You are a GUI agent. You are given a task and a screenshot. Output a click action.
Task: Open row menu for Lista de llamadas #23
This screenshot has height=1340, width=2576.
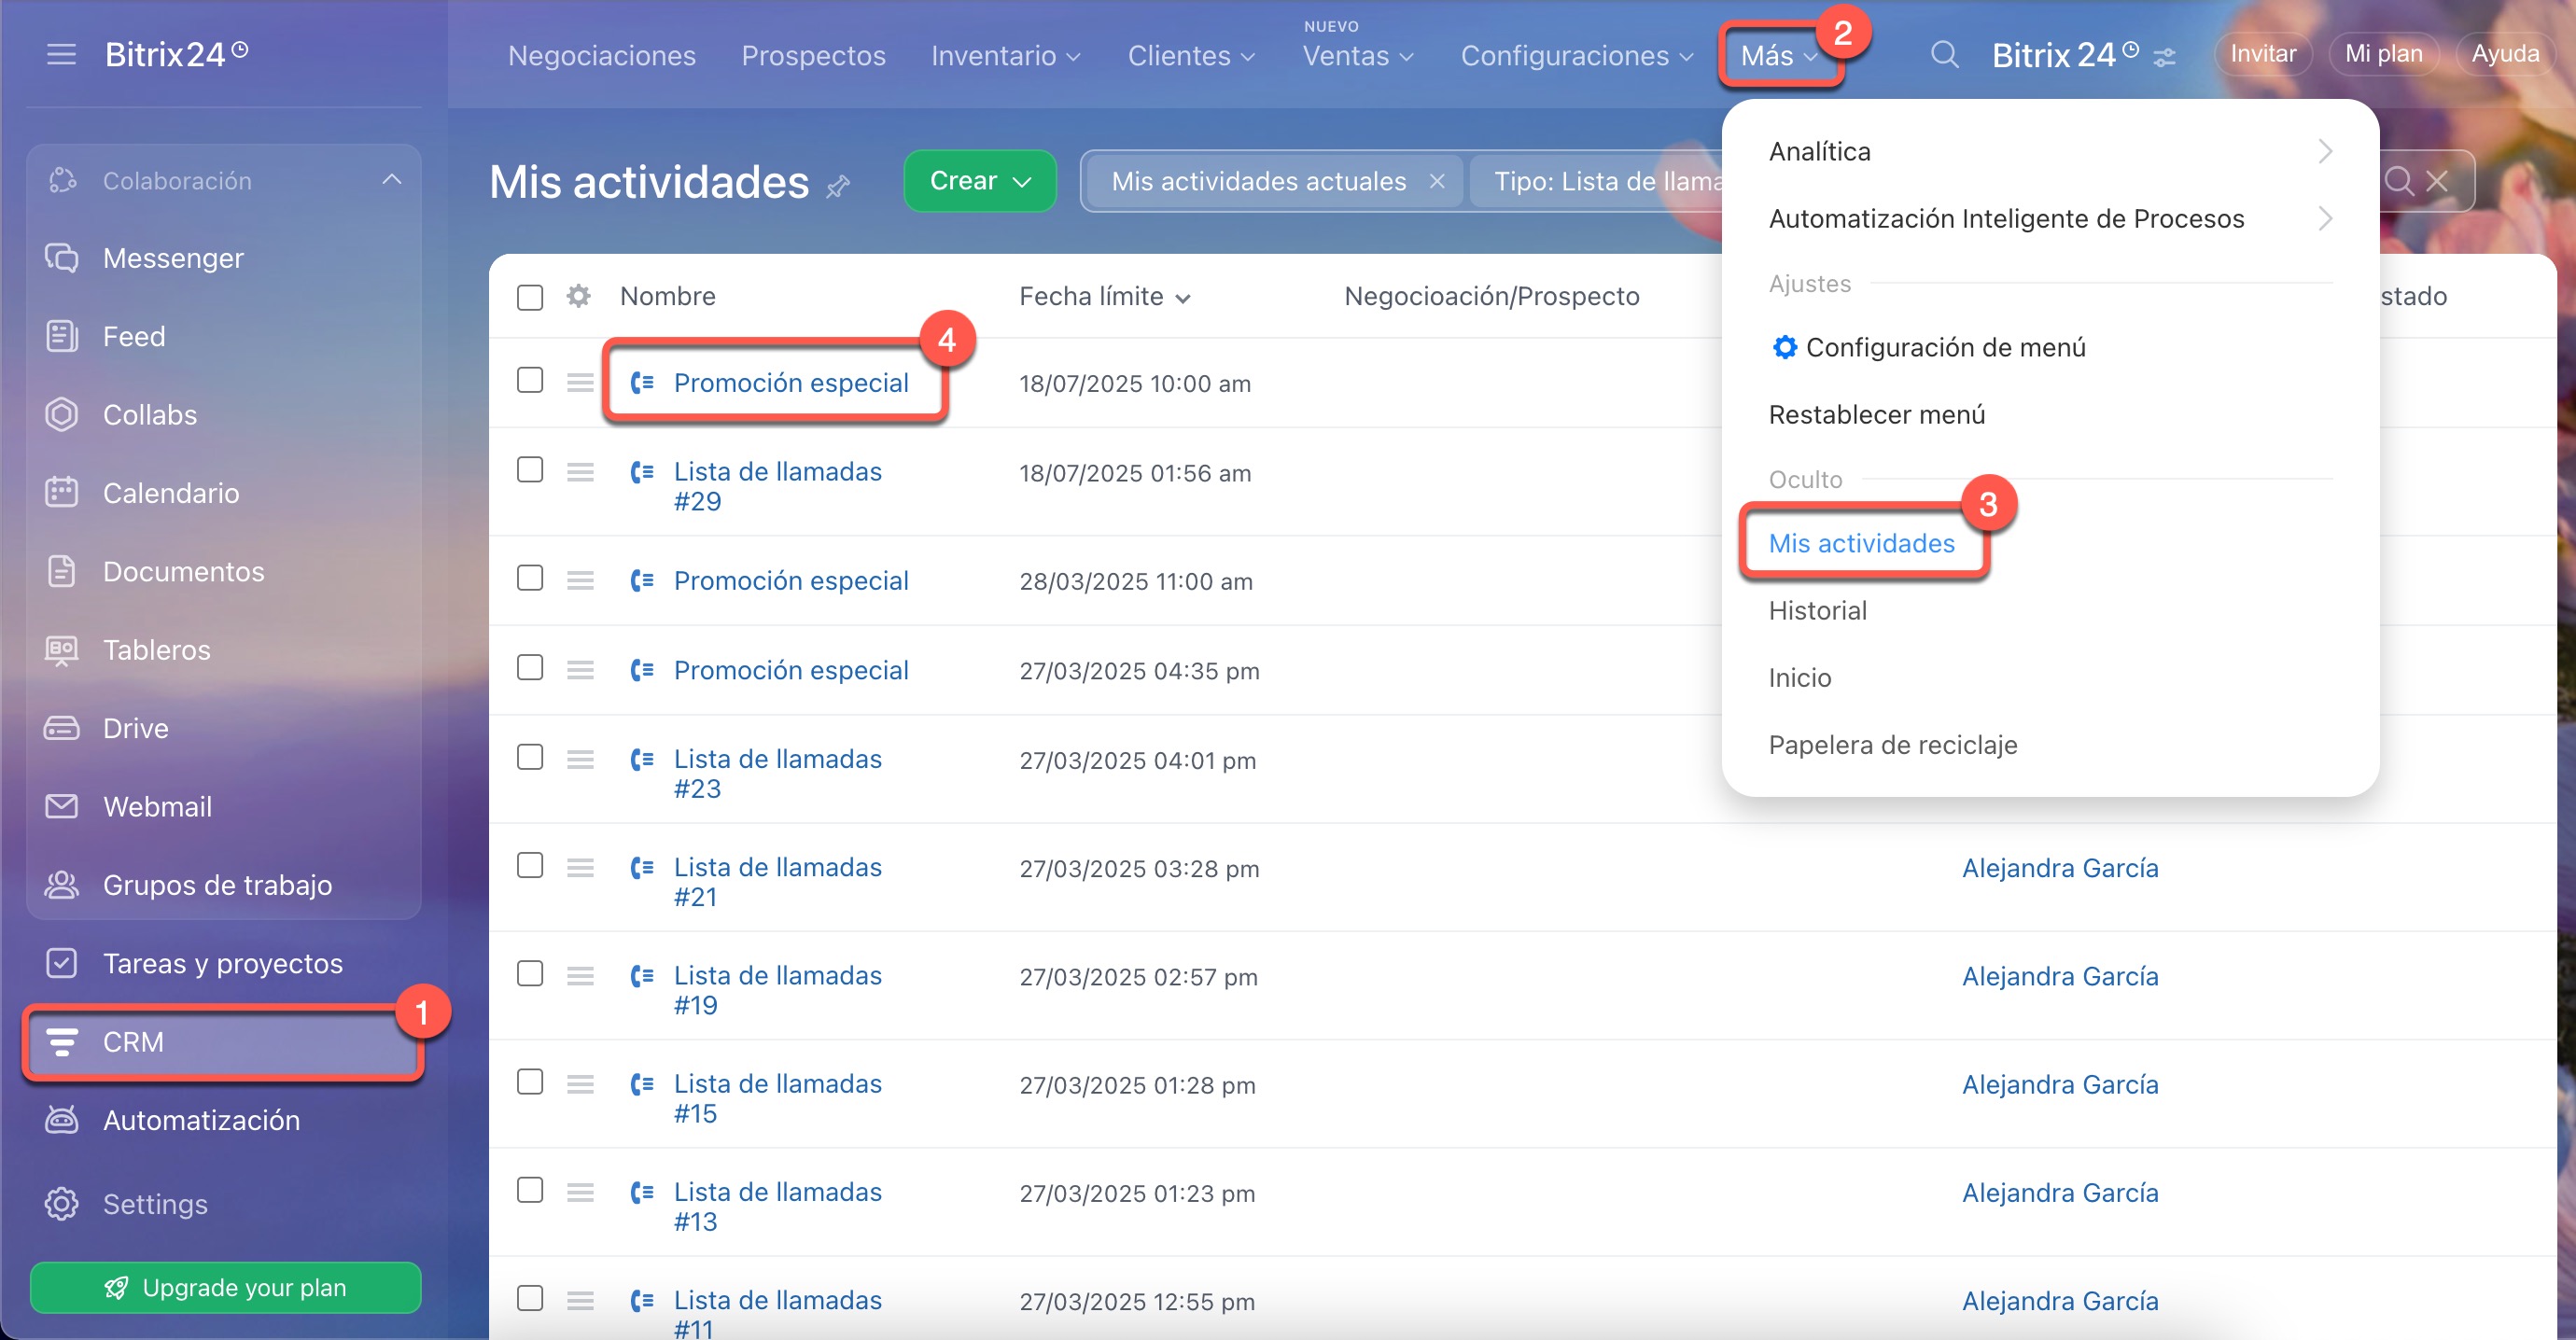coord(580,760)
